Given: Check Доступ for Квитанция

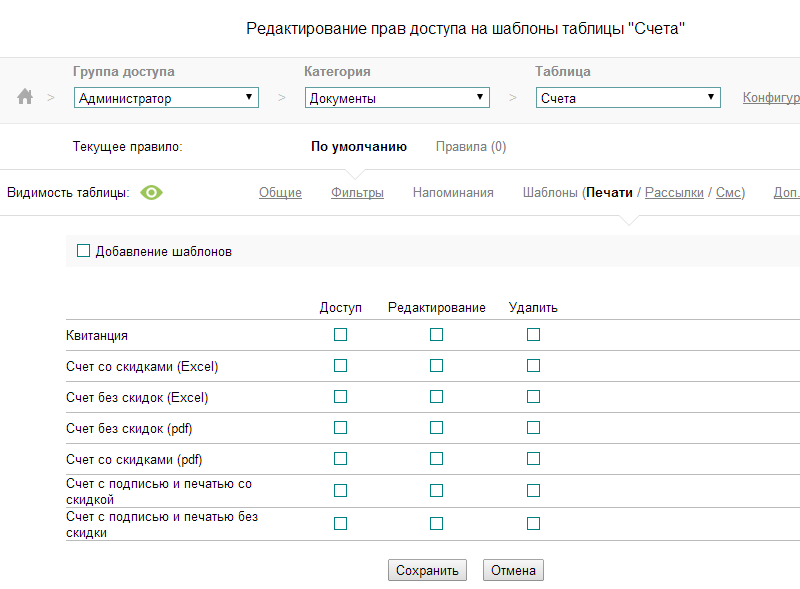Looking at the screenshot, I should pyautogui.click(x=340, y=335).
